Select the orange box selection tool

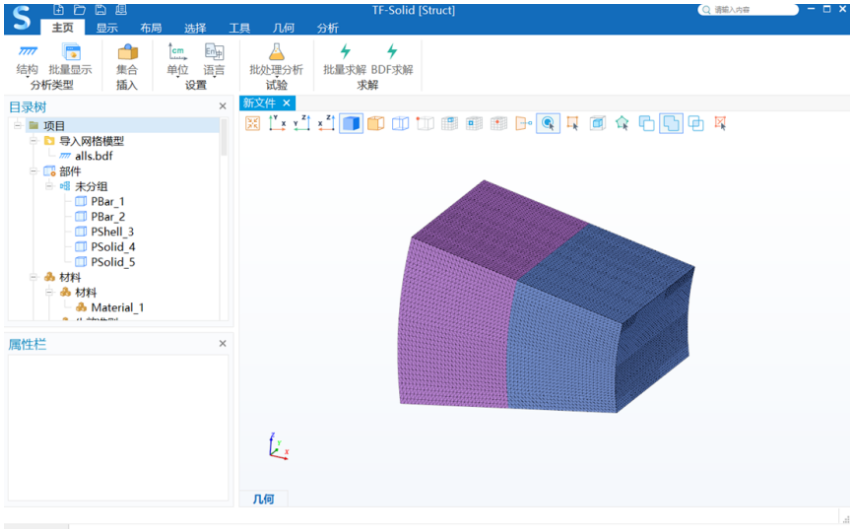(573, 123)
